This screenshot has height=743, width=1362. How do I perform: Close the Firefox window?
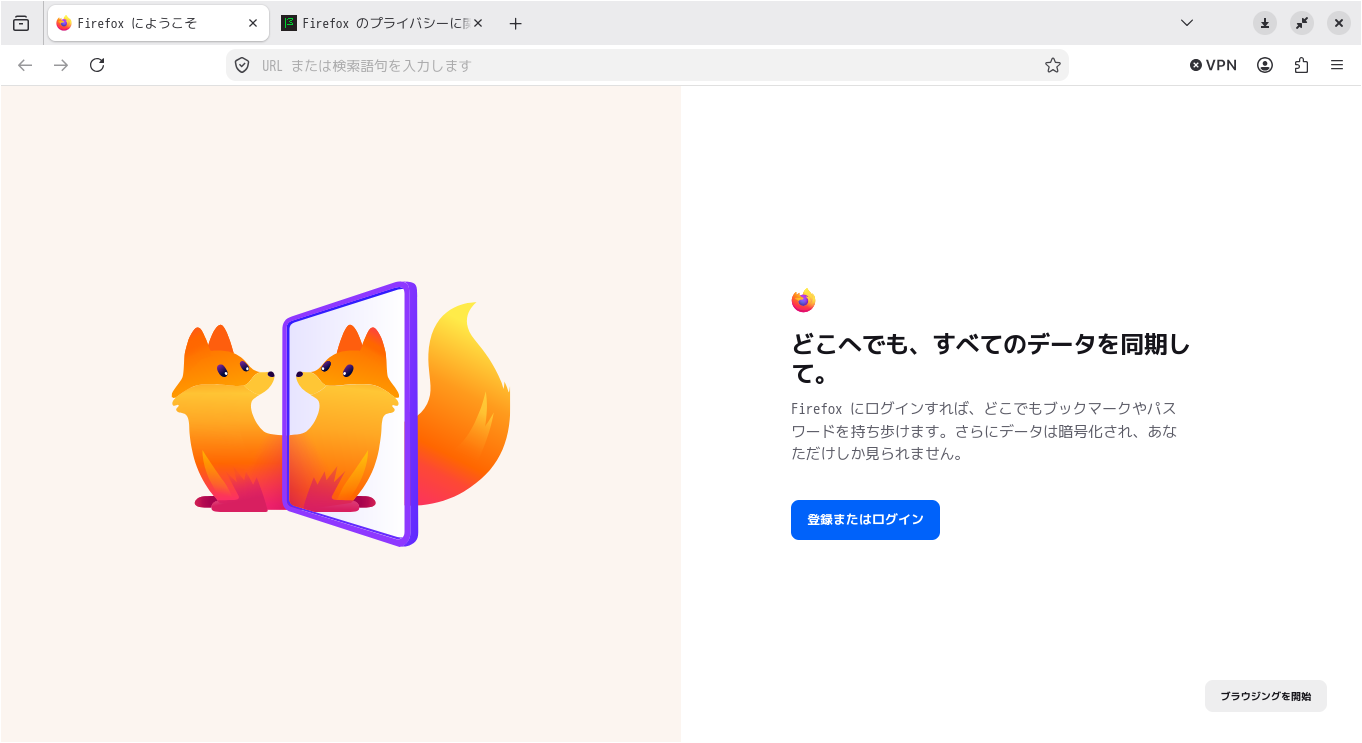(1339, 23)
